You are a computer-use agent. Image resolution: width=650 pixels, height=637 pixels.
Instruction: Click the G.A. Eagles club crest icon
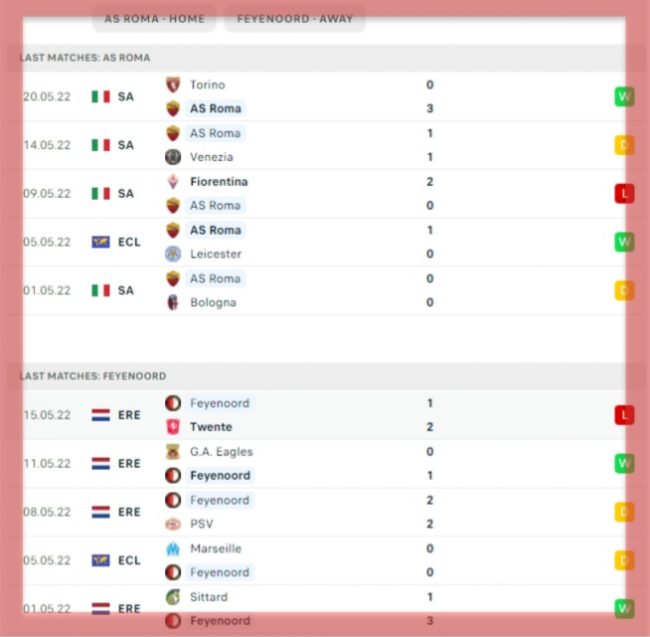tap(173, 452)
